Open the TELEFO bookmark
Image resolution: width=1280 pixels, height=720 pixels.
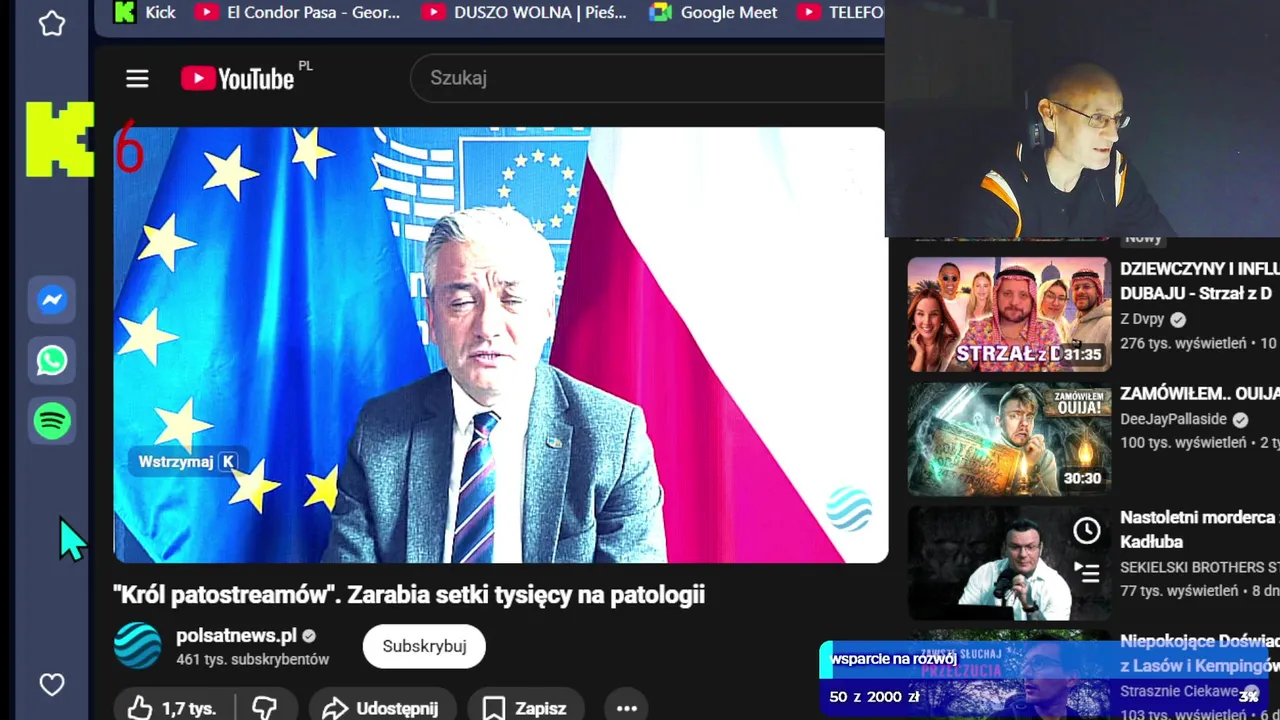tap(840, 12)
